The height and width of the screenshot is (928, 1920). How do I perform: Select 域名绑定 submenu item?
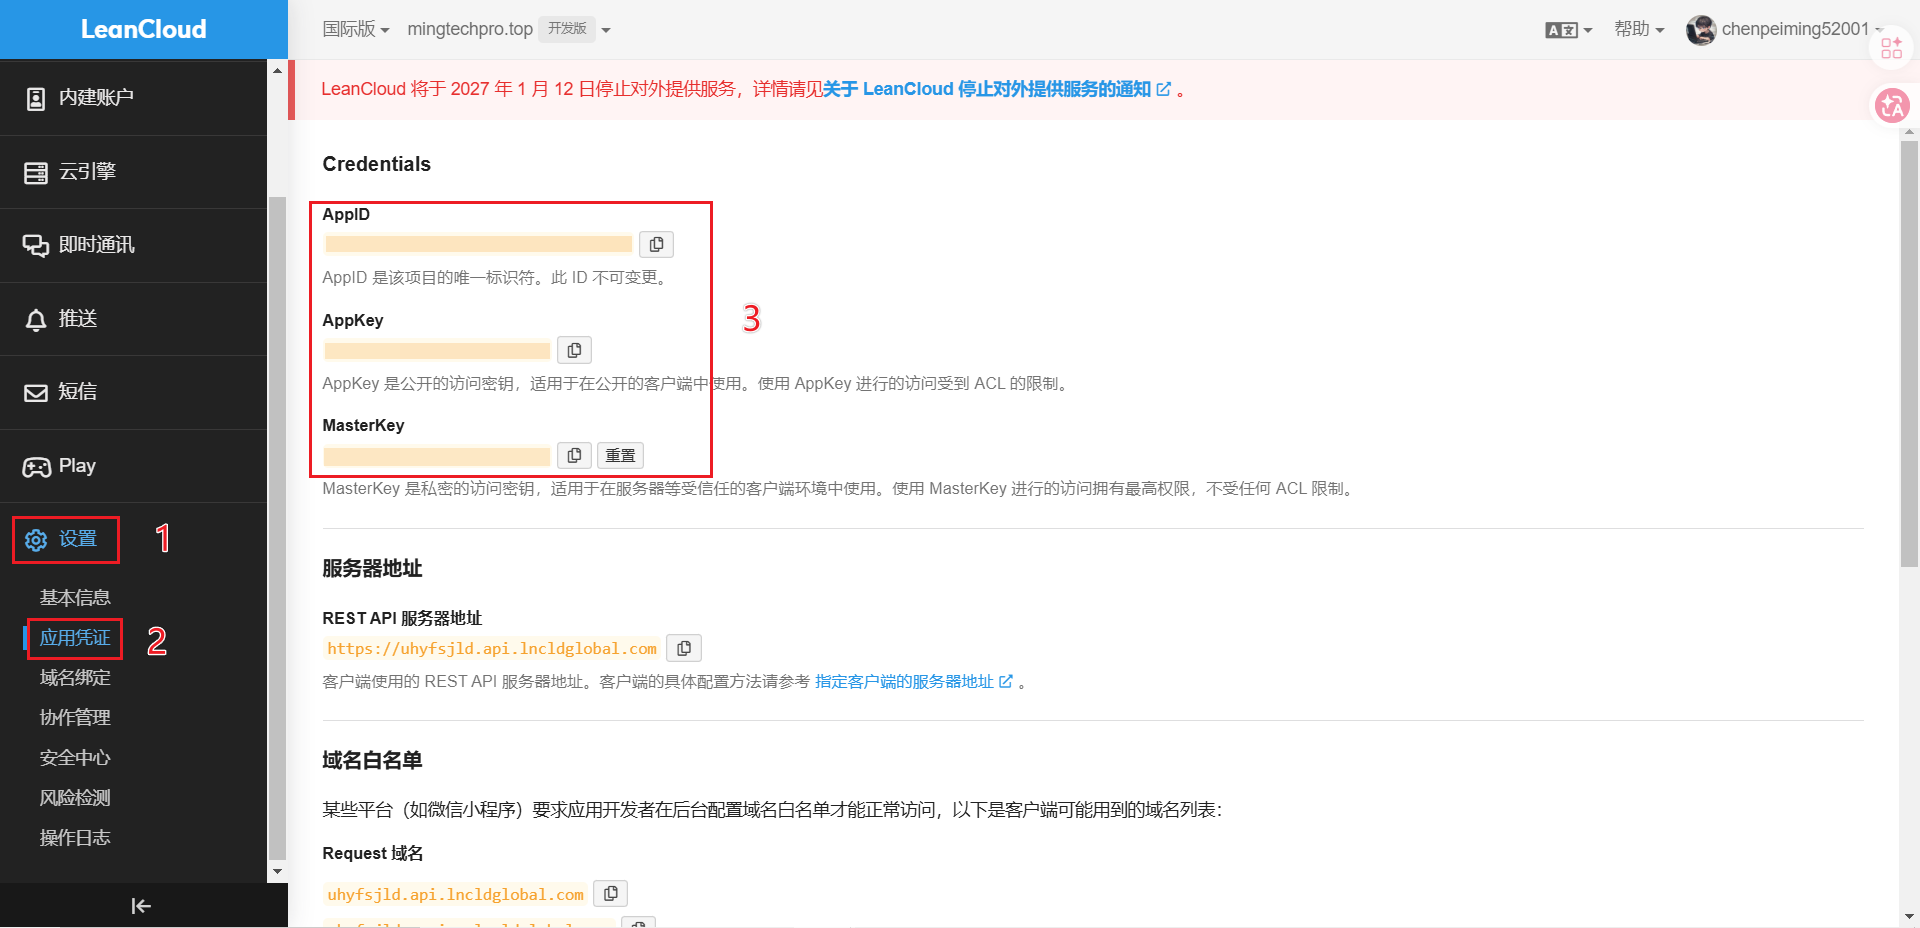[75, 678]
